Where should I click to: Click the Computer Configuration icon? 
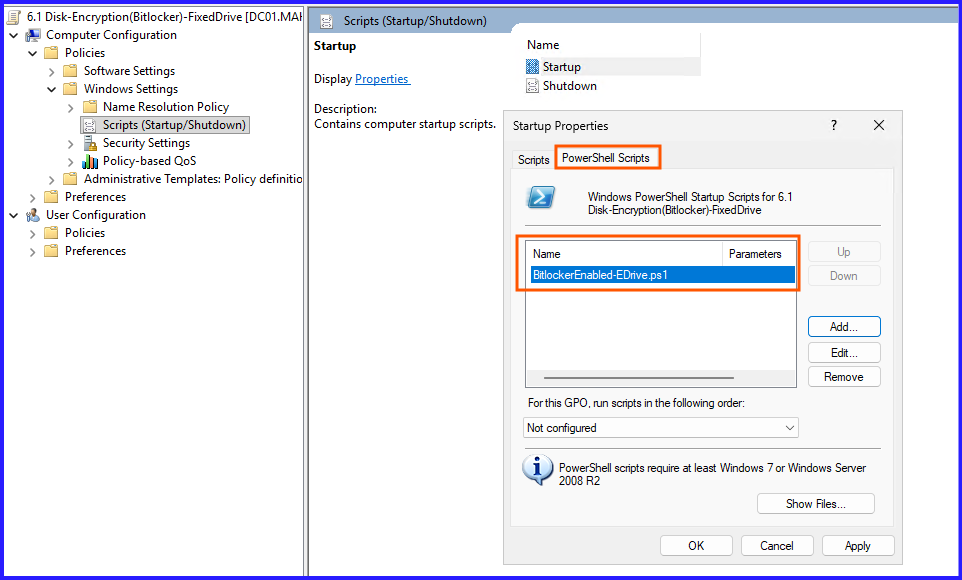click(33, 35)
